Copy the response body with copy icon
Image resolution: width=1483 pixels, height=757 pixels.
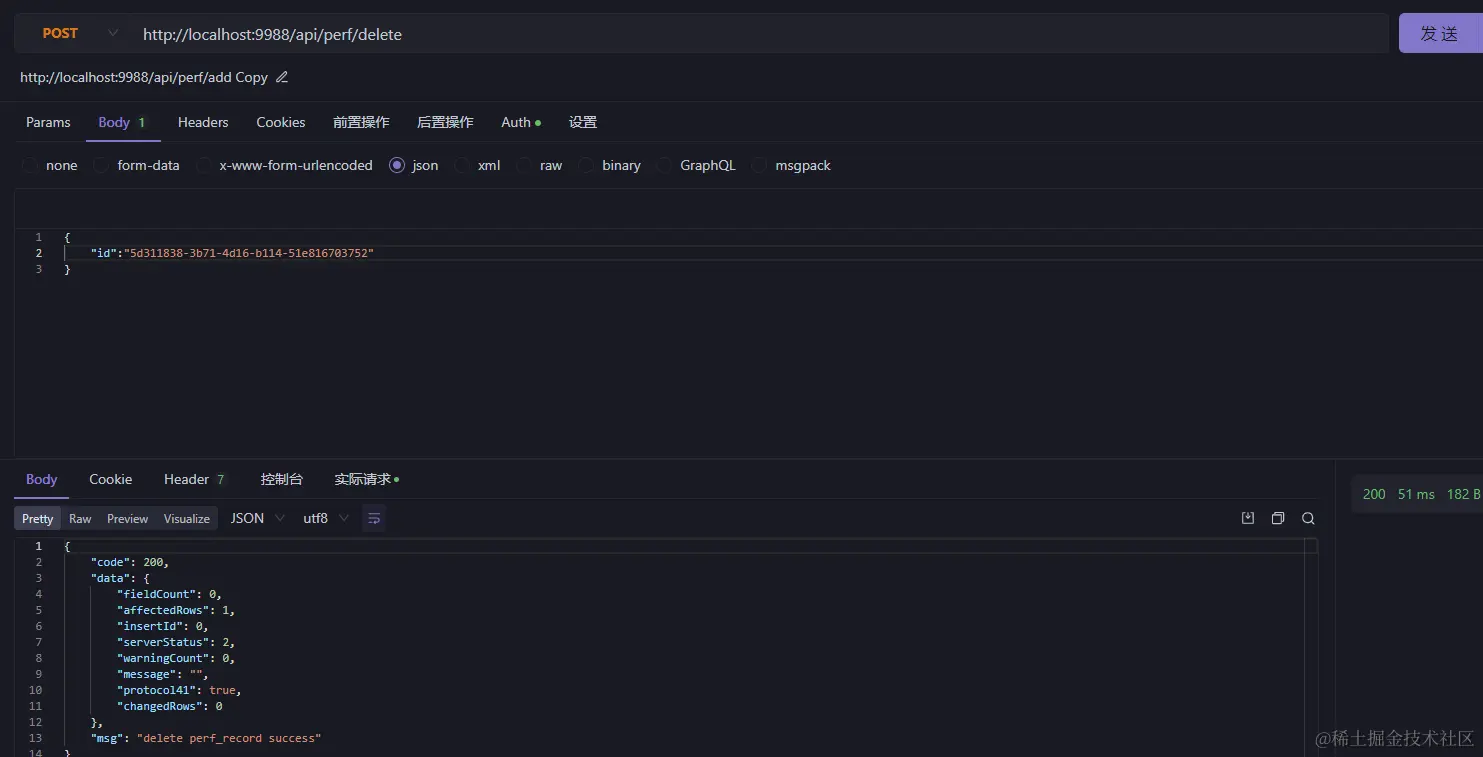[1278, 518]
